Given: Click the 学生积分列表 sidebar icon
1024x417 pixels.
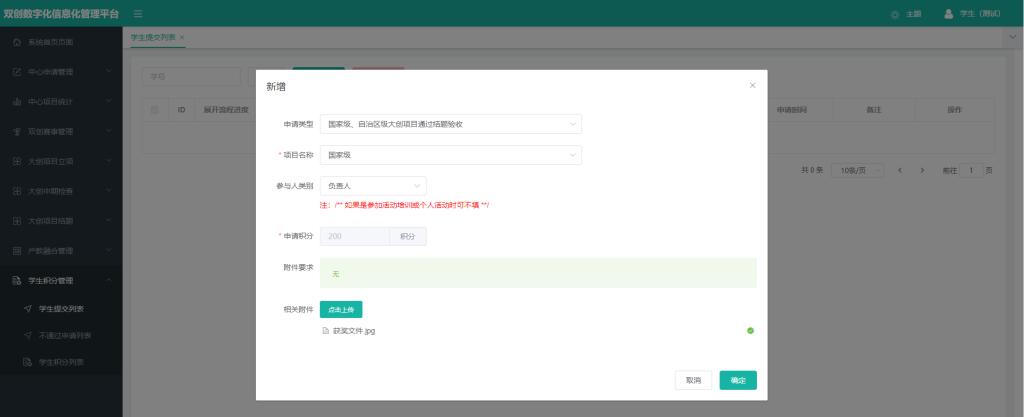Looking at the screenshot, I should [x=28, y=361].
